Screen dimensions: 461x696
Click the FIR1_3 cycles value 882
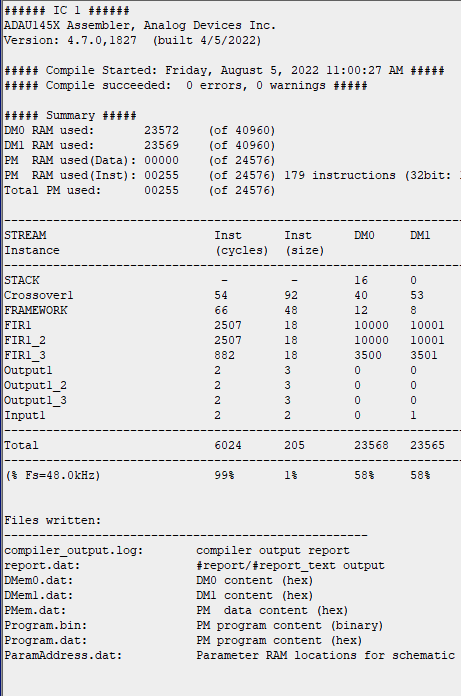tap(225, 356)
